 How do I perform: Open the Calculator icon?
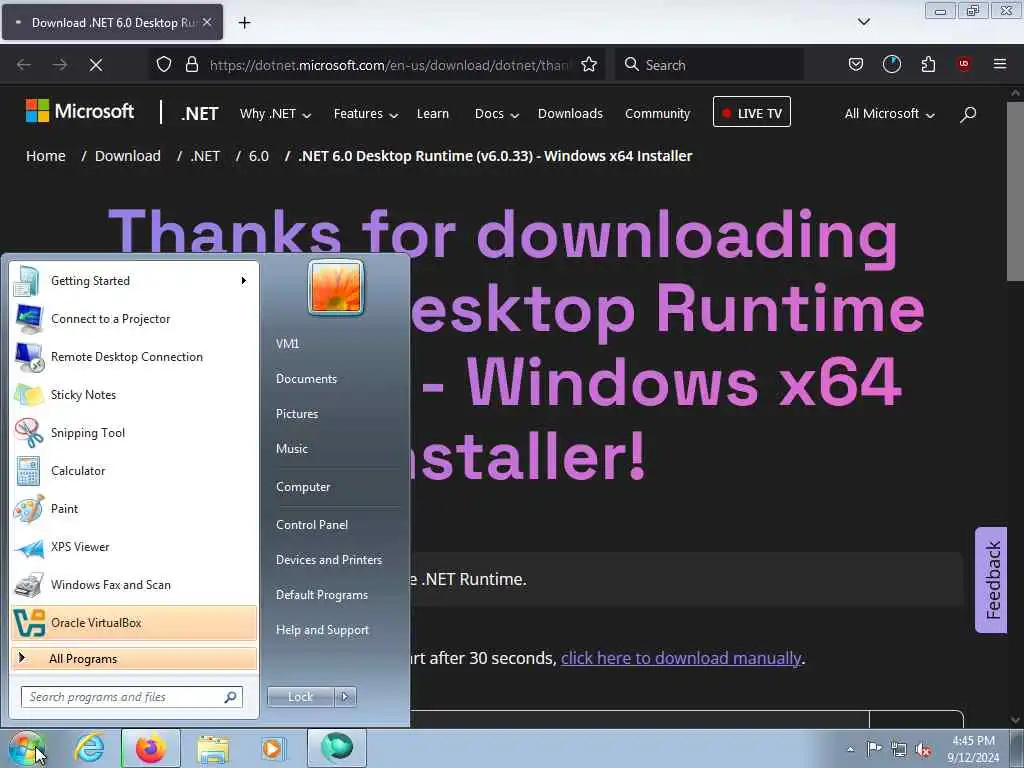(28, 470)
